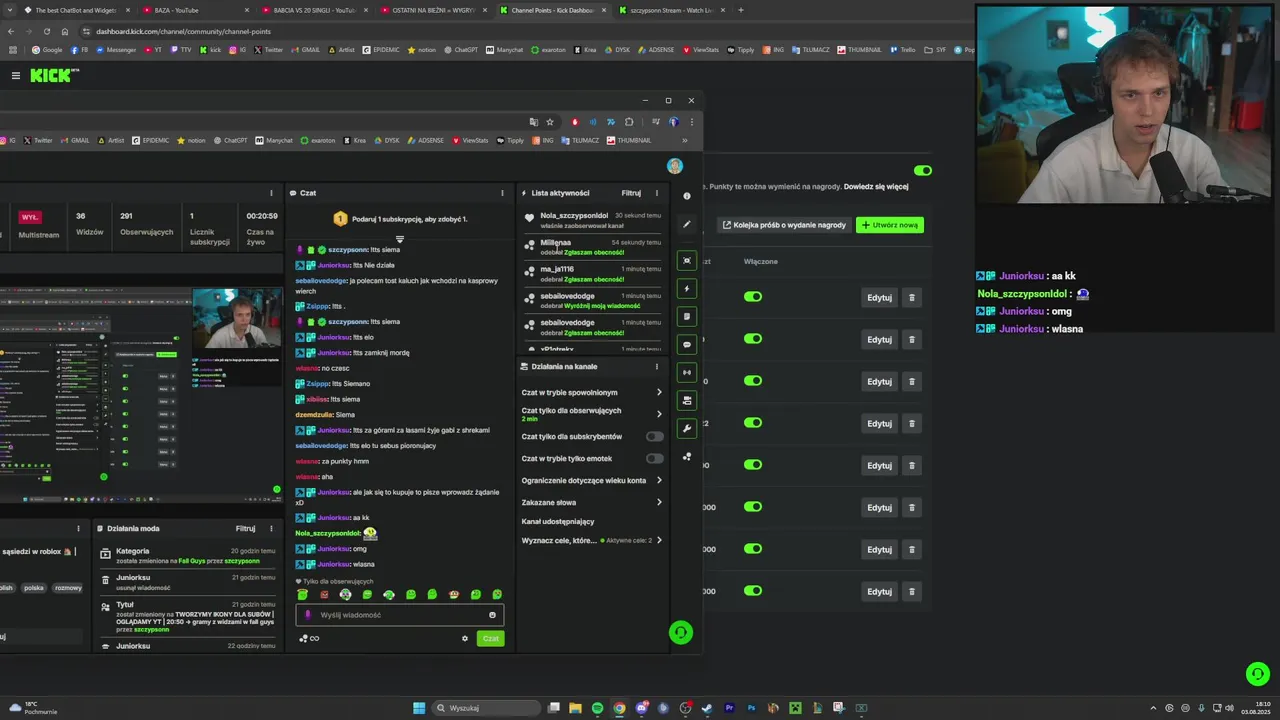This screenshot has height=720, width=1280.
Task: Toggle the last reward's enabled switch
Action: 753,591
